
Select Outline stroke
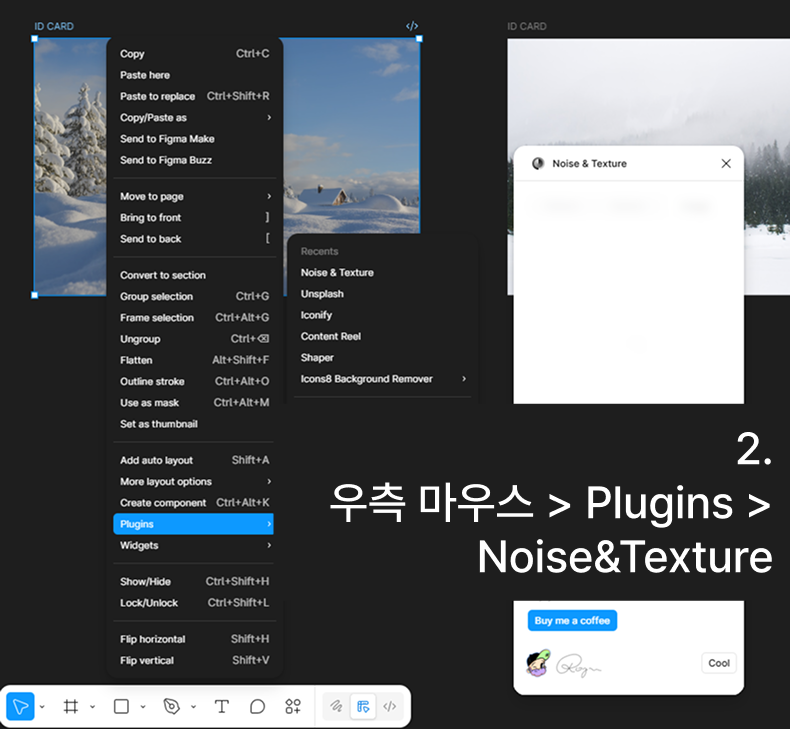click(x=194, y=381)
